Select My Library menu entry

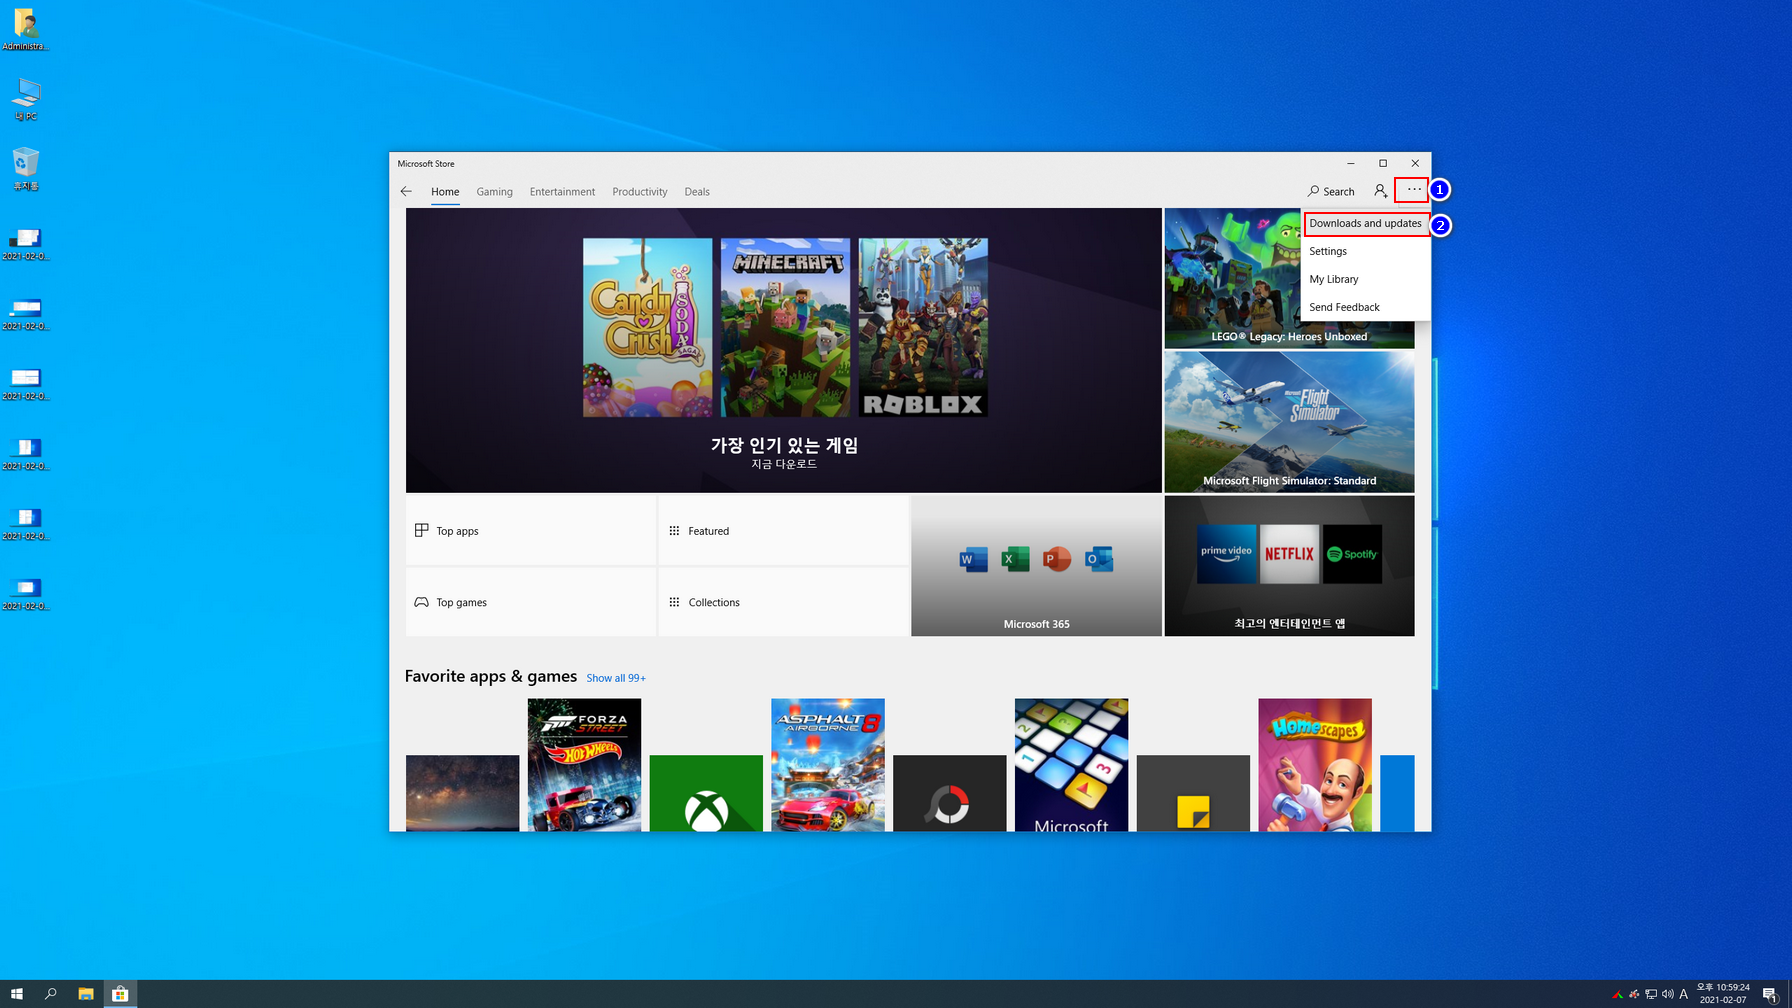coord(1365,279)
